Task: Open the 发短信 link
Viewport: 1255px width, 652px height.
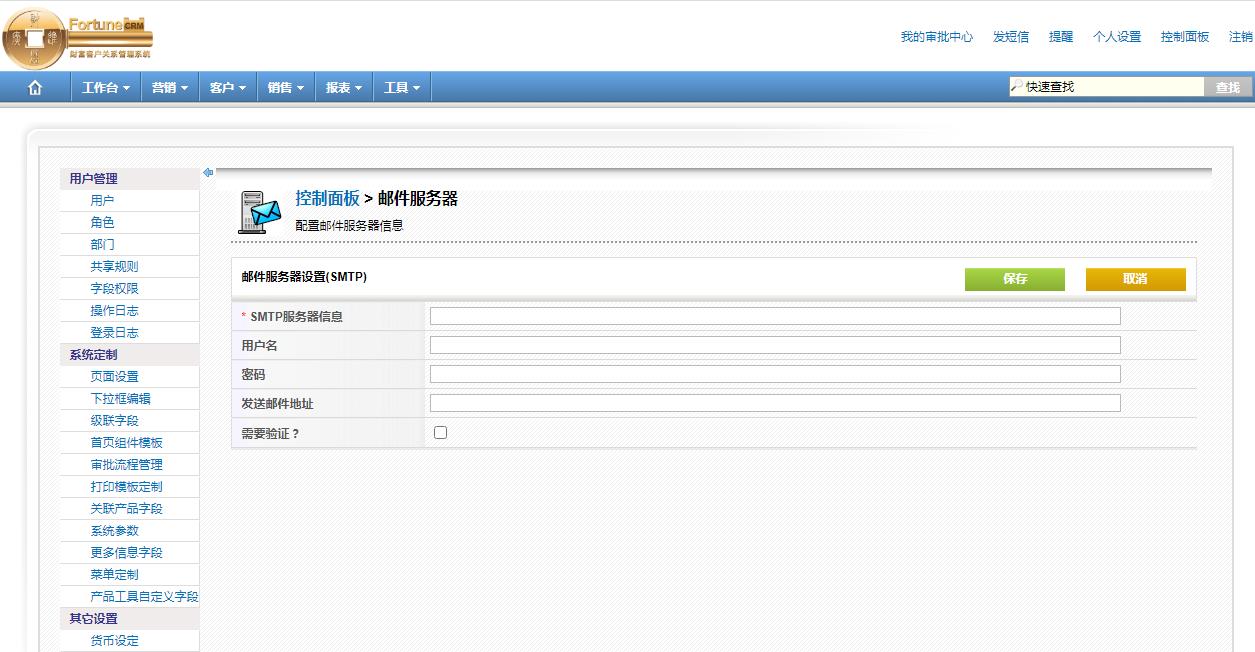Action: click(1011, 37)
